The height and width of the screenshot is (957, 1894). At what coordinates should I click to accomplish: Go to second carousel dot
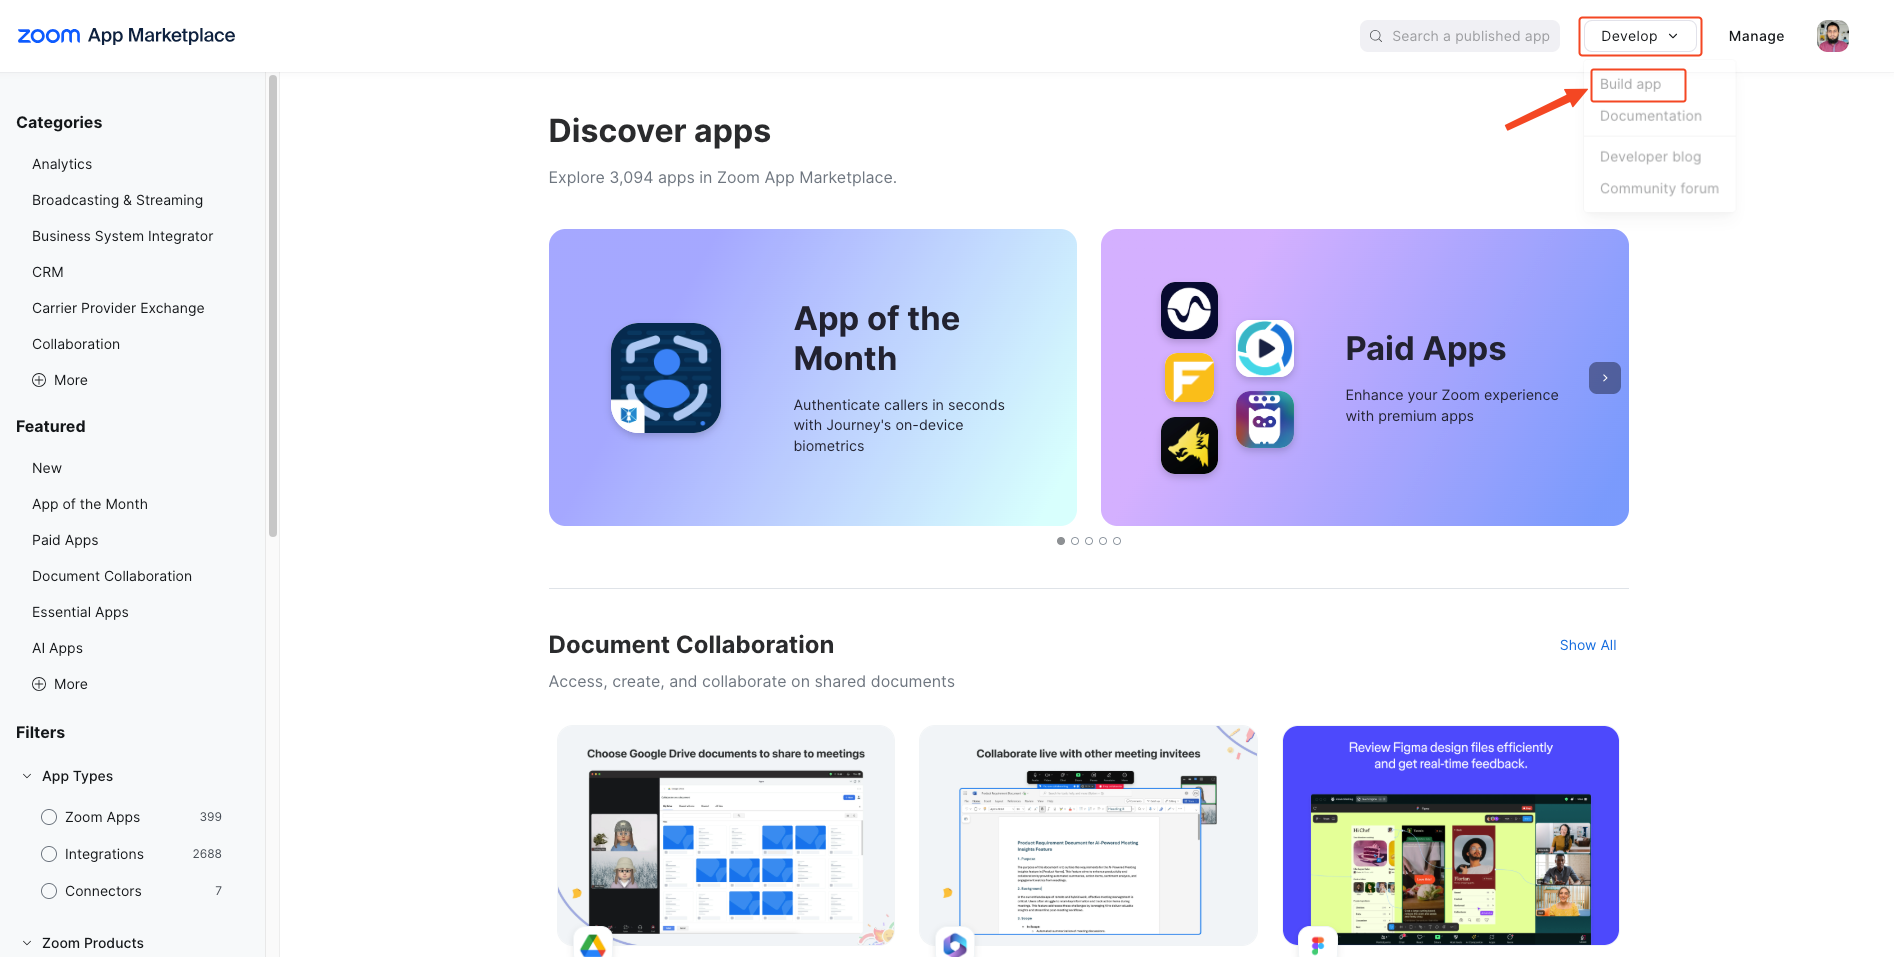pos(1075,541)
